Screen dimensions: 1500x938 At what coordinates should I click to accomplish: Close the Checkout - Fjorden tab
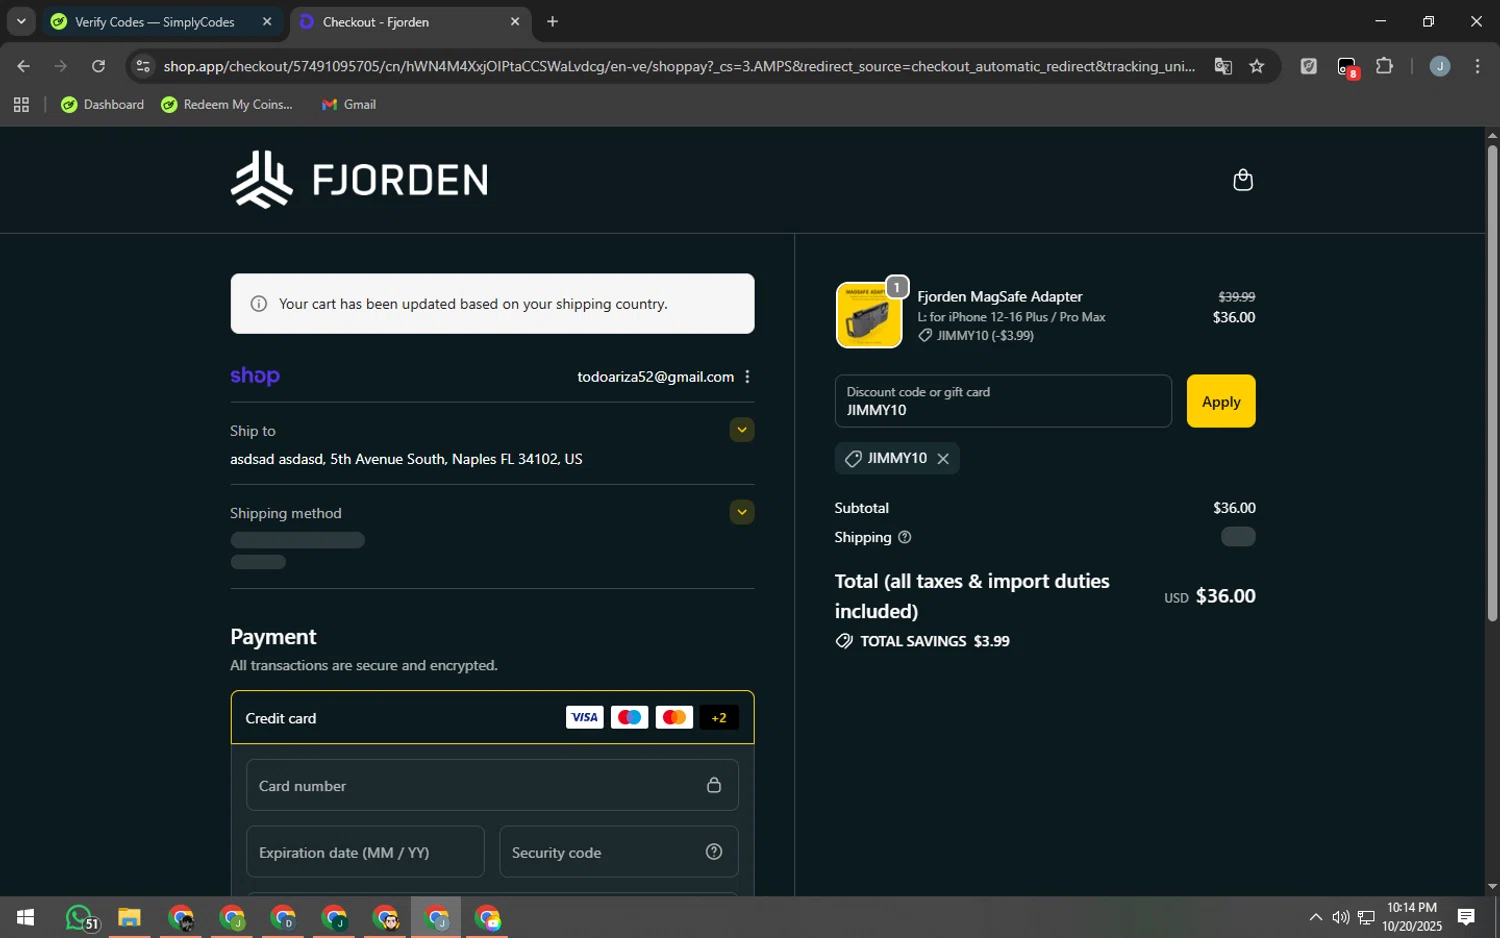click(x=515, y=22)
